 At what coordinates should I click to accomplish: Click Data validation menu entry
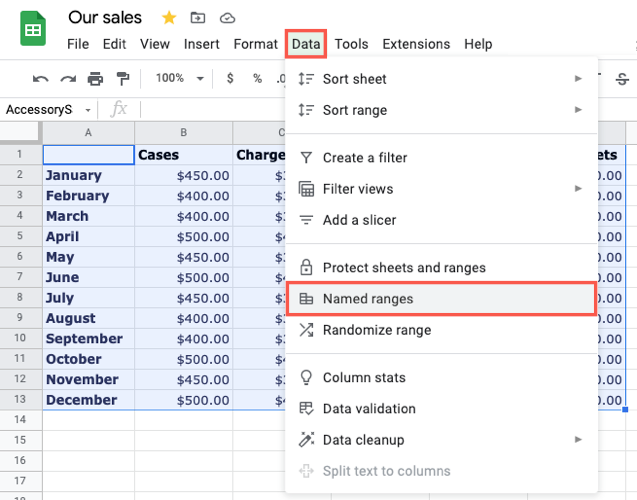click(369, 409)
